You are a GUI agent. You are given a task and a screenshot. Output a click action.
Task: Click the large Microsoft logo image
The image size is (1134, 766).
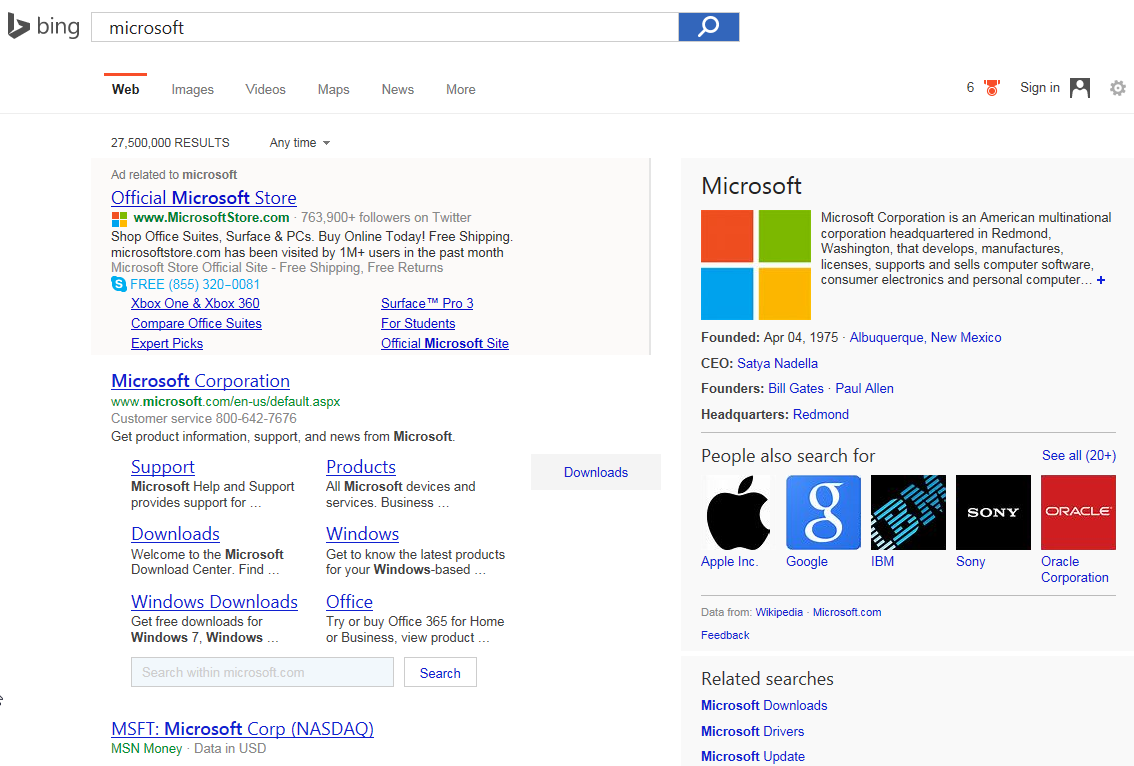pos(756,264)
